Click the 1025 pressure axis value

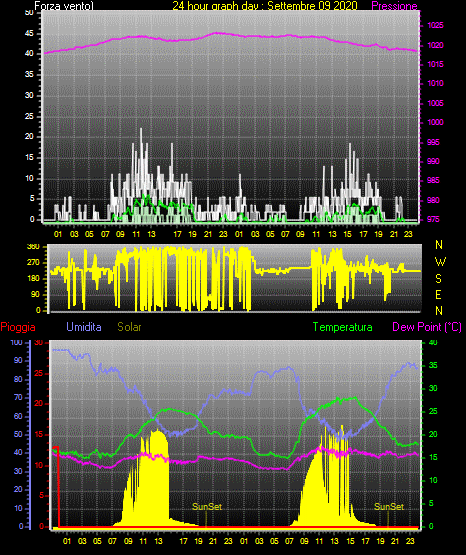(435, 25)
